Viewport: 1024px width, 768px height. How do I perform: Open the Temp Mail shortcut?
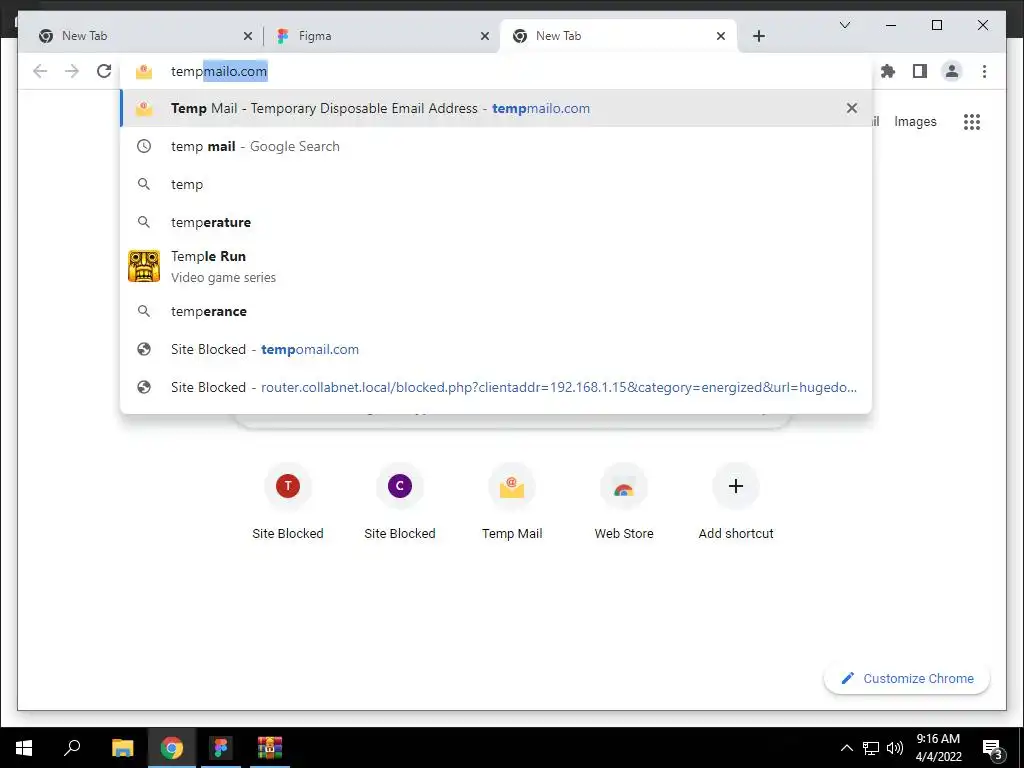click(512, 503)
